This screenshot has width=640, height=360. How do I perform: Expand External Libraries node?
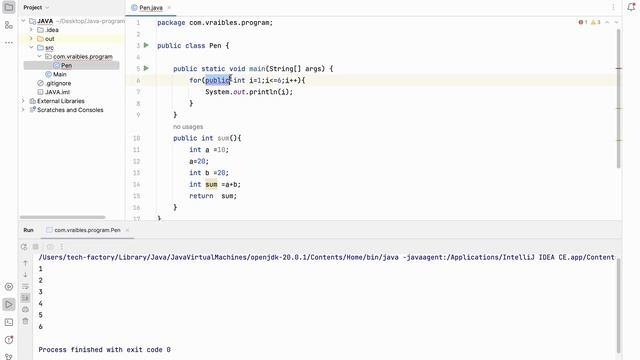(23, 101)
